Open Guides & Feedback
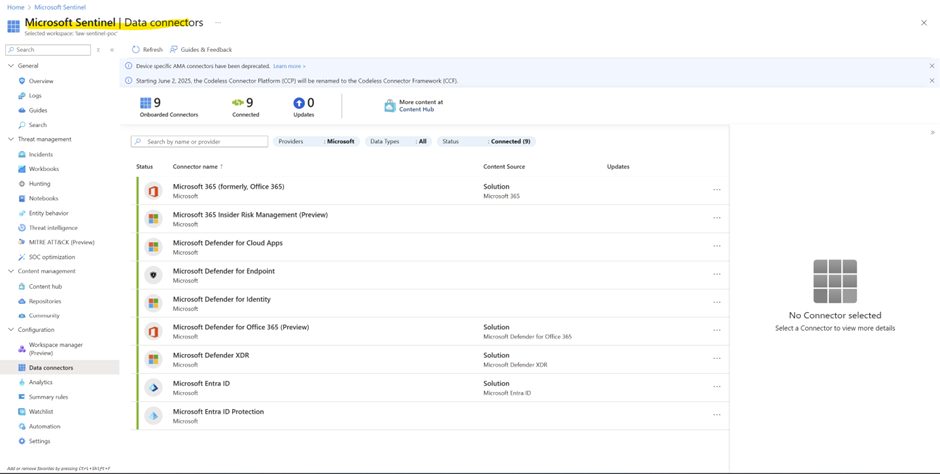This screenshot has width=940, height=474. pos(200,49)
